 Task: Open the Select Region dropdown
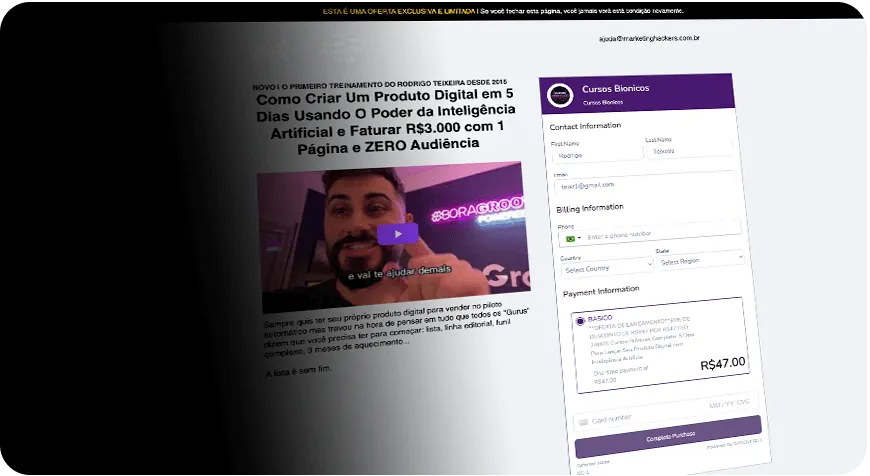[x=702, y=260]
